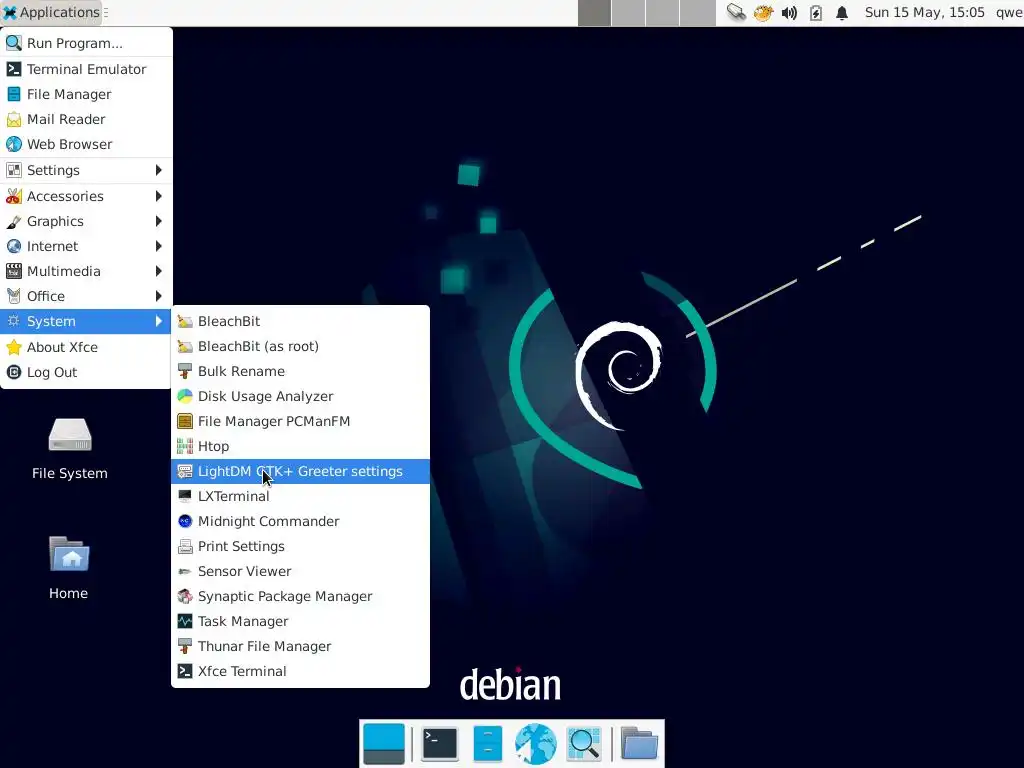Screen dimensions: 1024x768
Task: Launch Synaptic Package Manager
Action: 300,596
